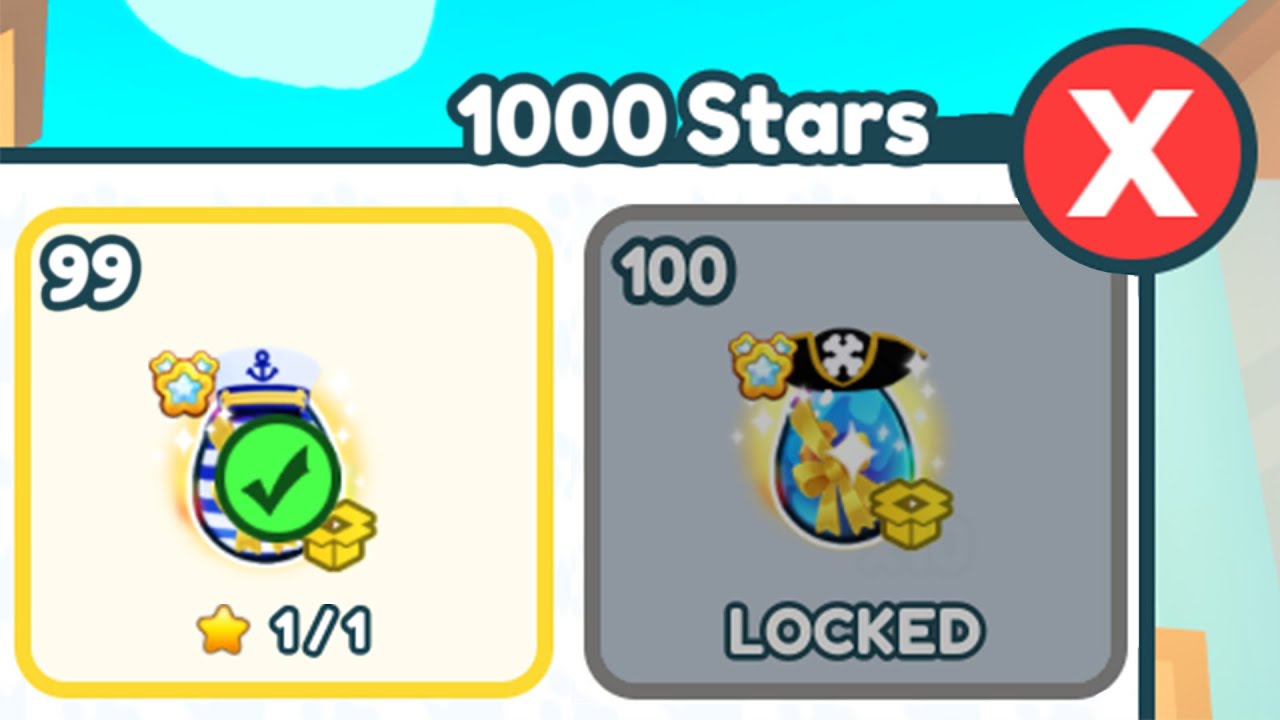
Task: Open the locked tier 100 reward card
Action: pyautogui.click(x=855, y=452)
